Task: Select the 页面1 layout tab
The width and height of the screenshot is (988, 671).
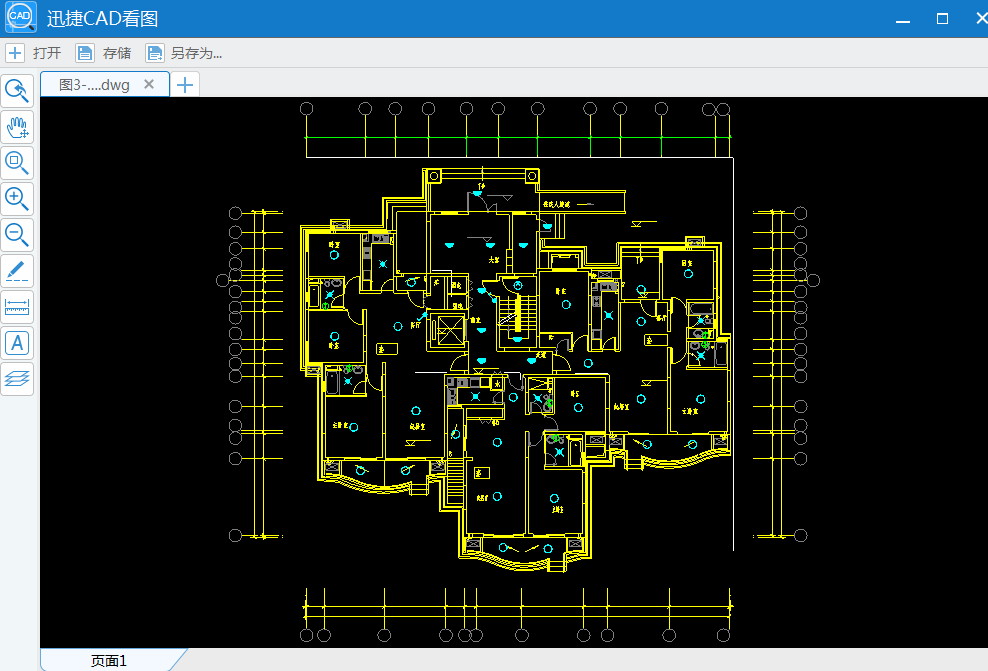Action: 109,660
